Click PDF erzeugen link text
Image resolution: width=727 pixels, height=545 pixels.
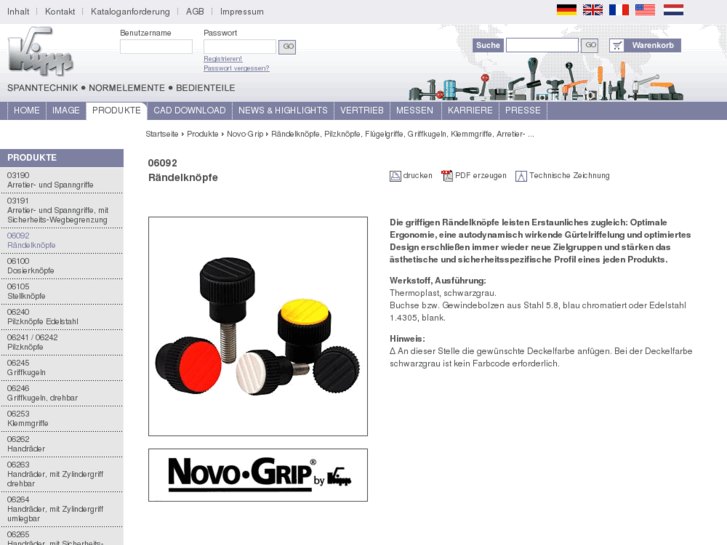click(x=480, y=176)
